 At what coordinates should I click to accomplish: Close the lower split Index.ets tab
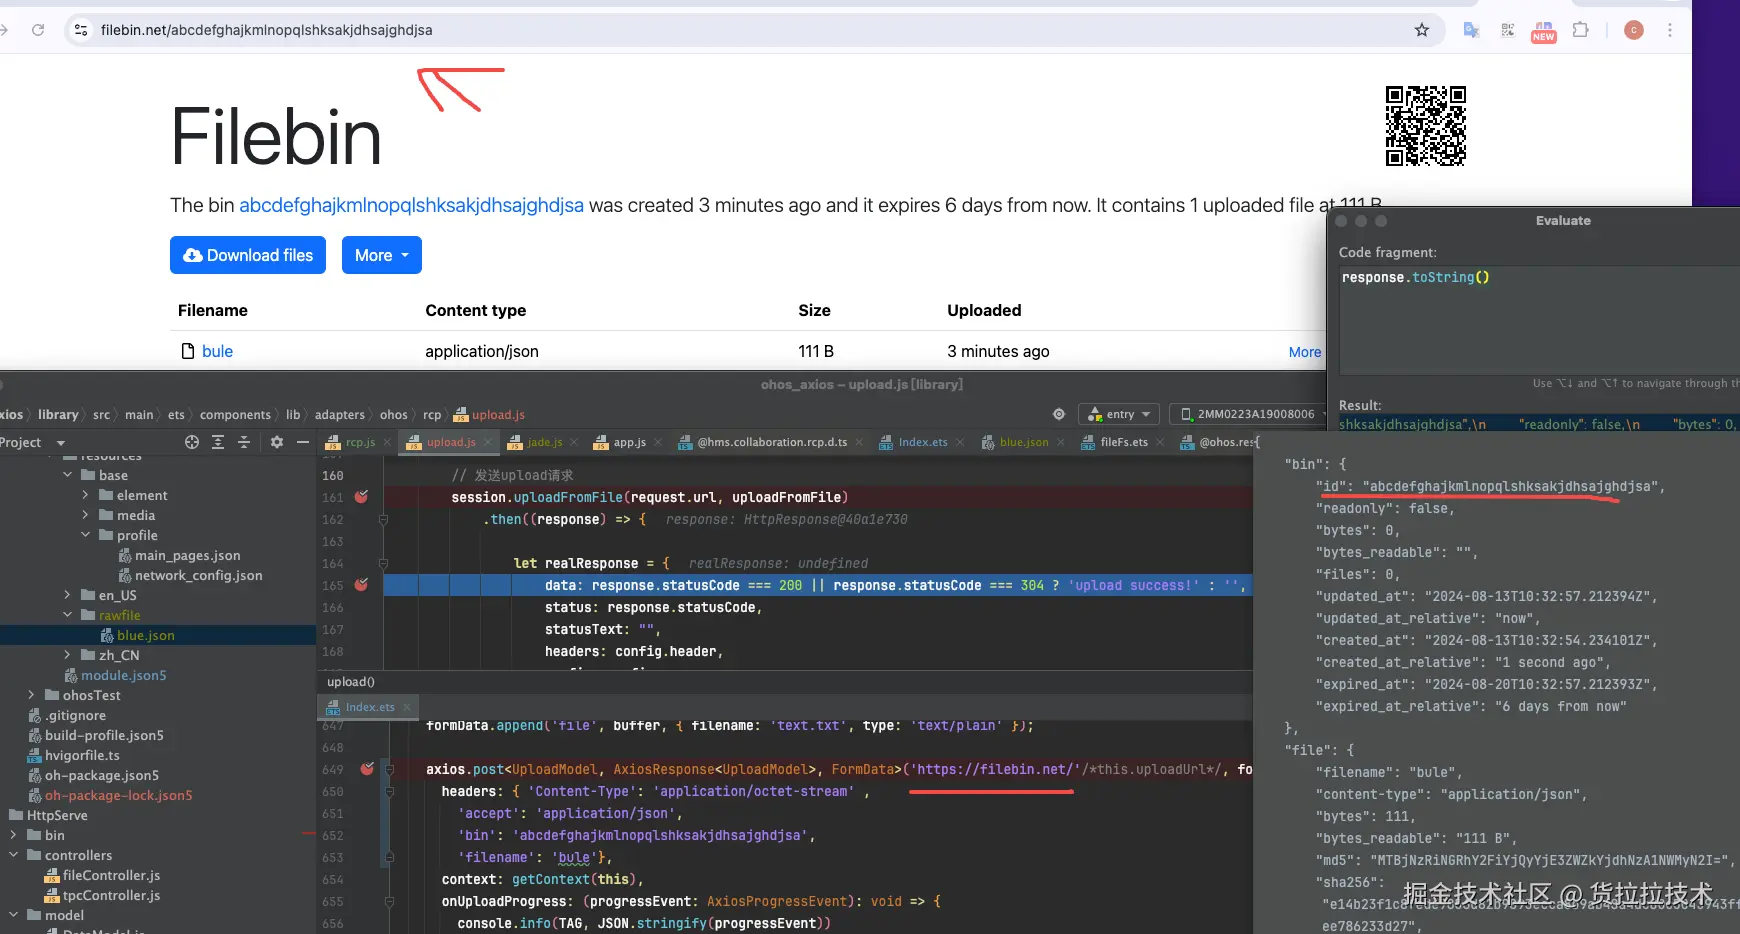(x=408, y=707)
